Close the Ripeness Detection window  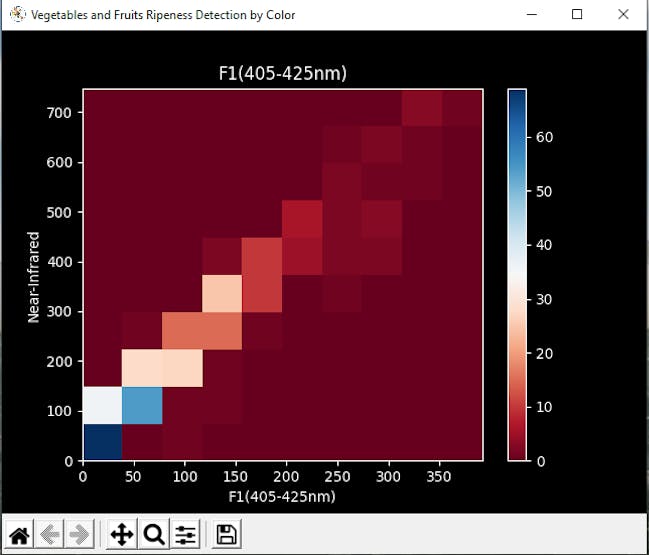tap(623, 14)
